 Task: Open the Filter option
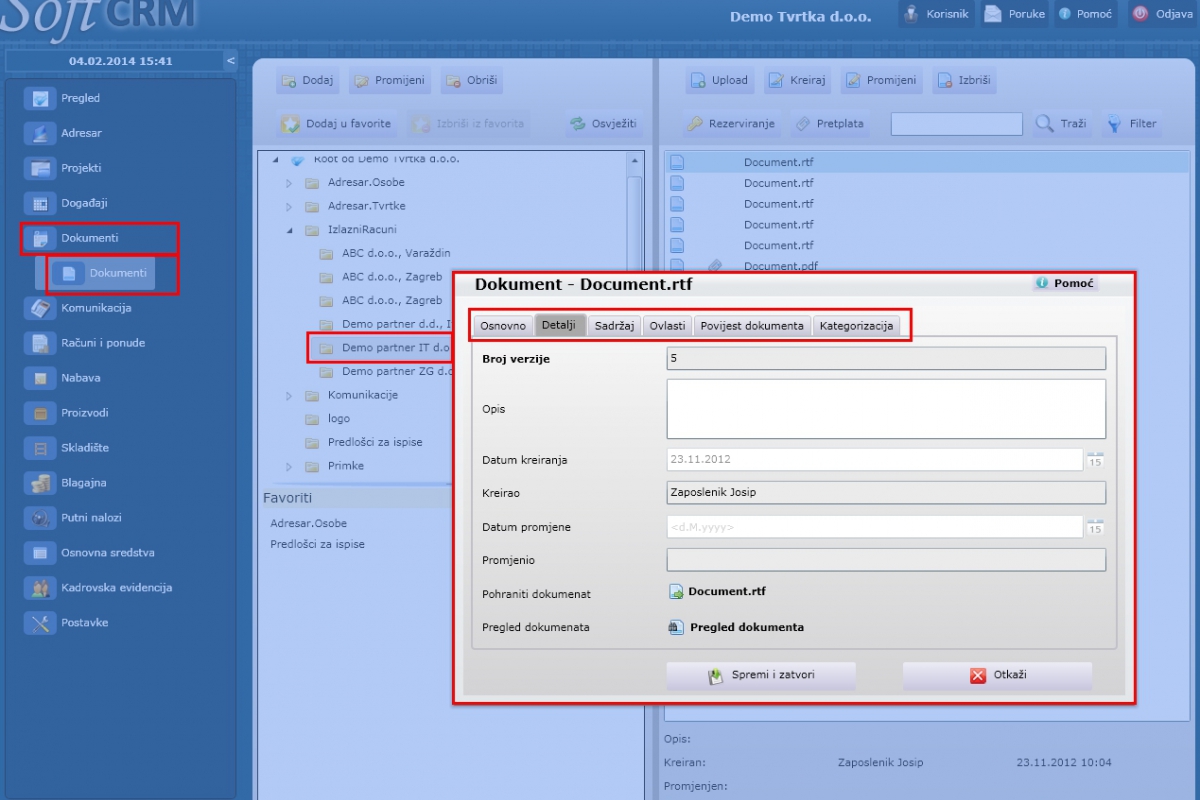pyautogui.click(x=1132, y=124)
